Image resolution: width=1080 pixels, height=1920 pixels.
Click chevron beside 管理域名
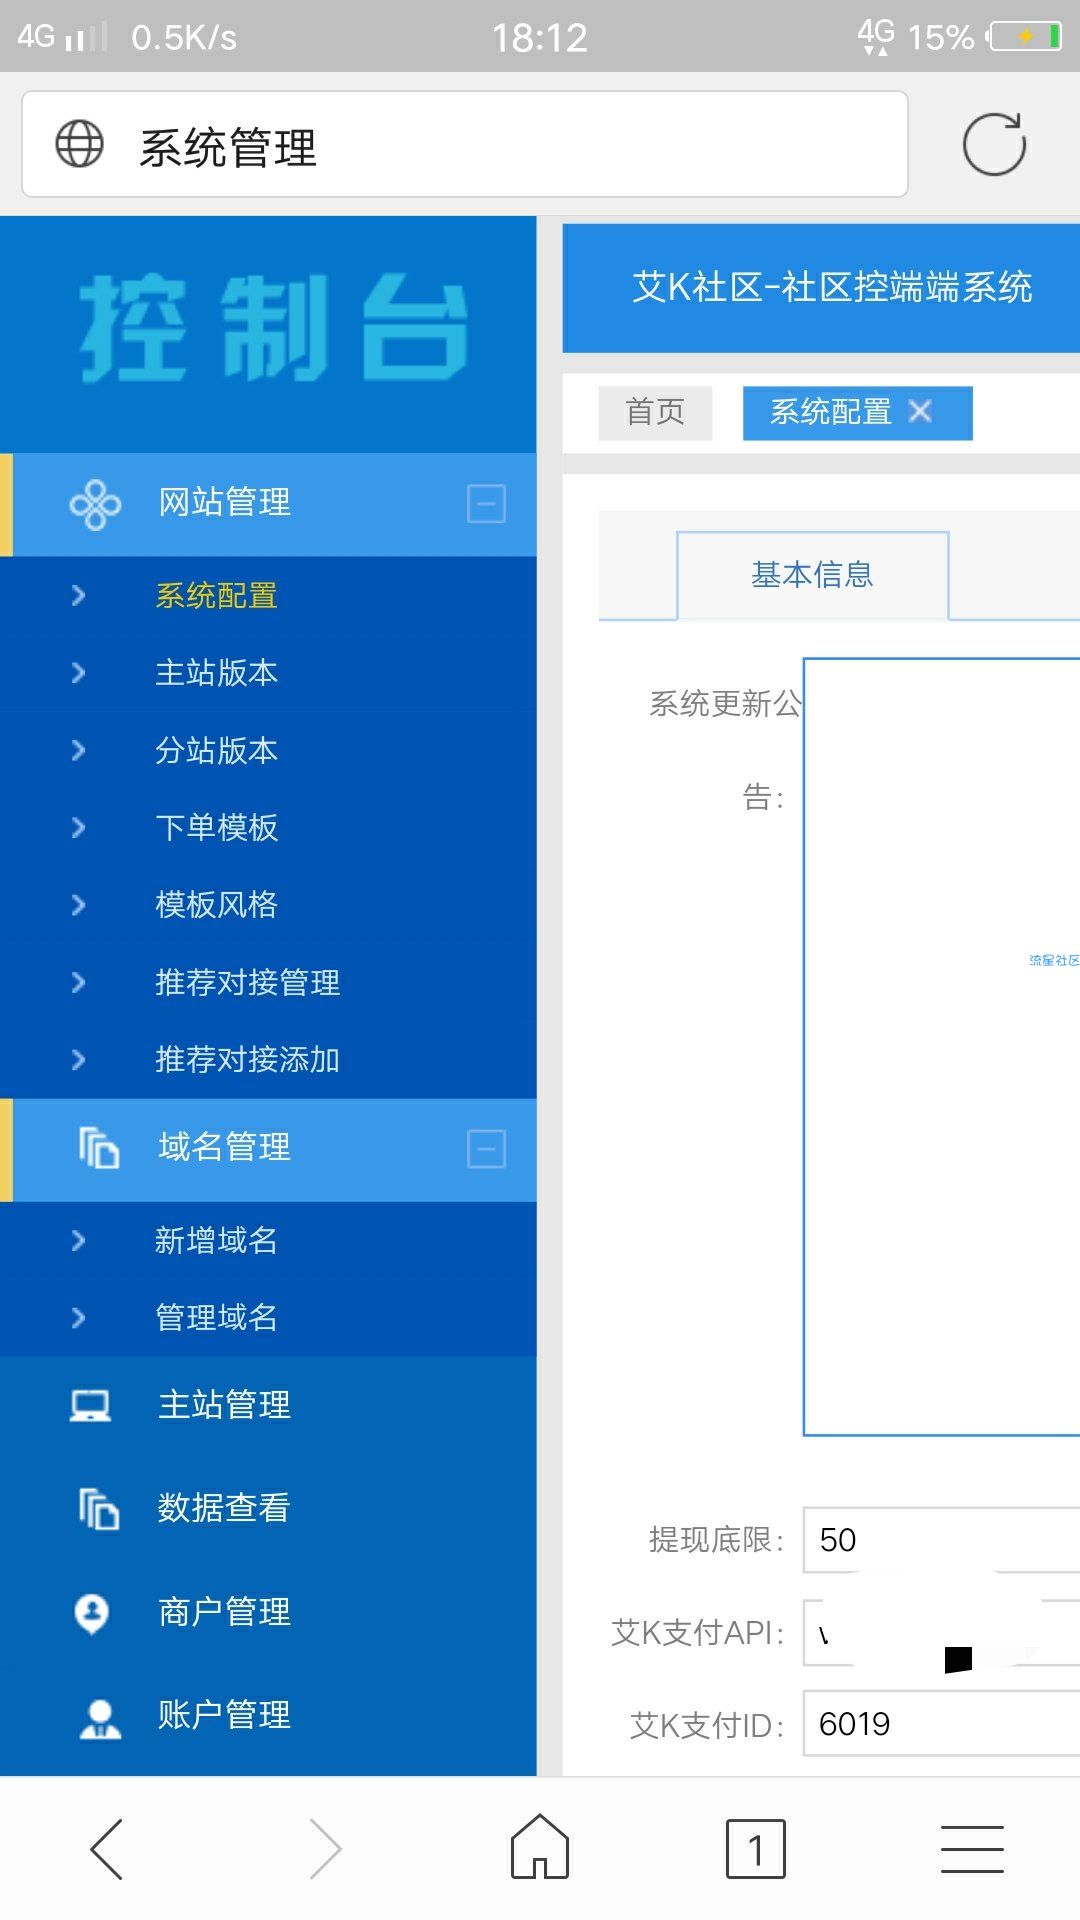[79, 1318]
